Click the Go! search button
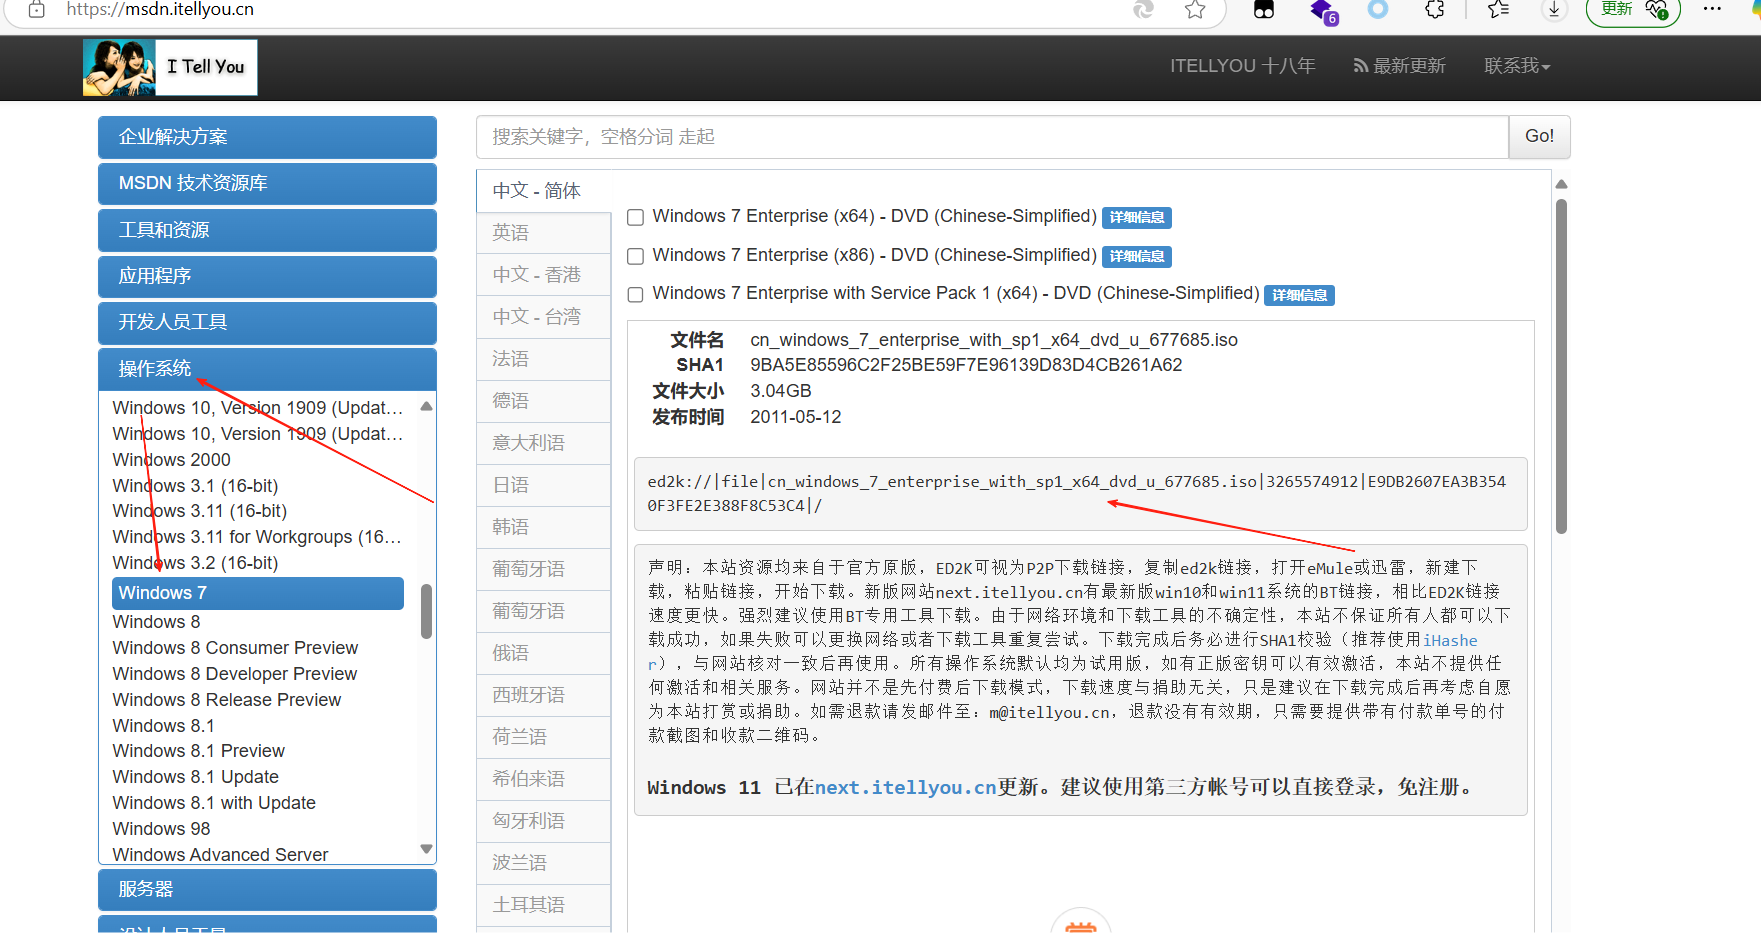This screenshot has width=1761, height=933. click(x=1539, y=137)
